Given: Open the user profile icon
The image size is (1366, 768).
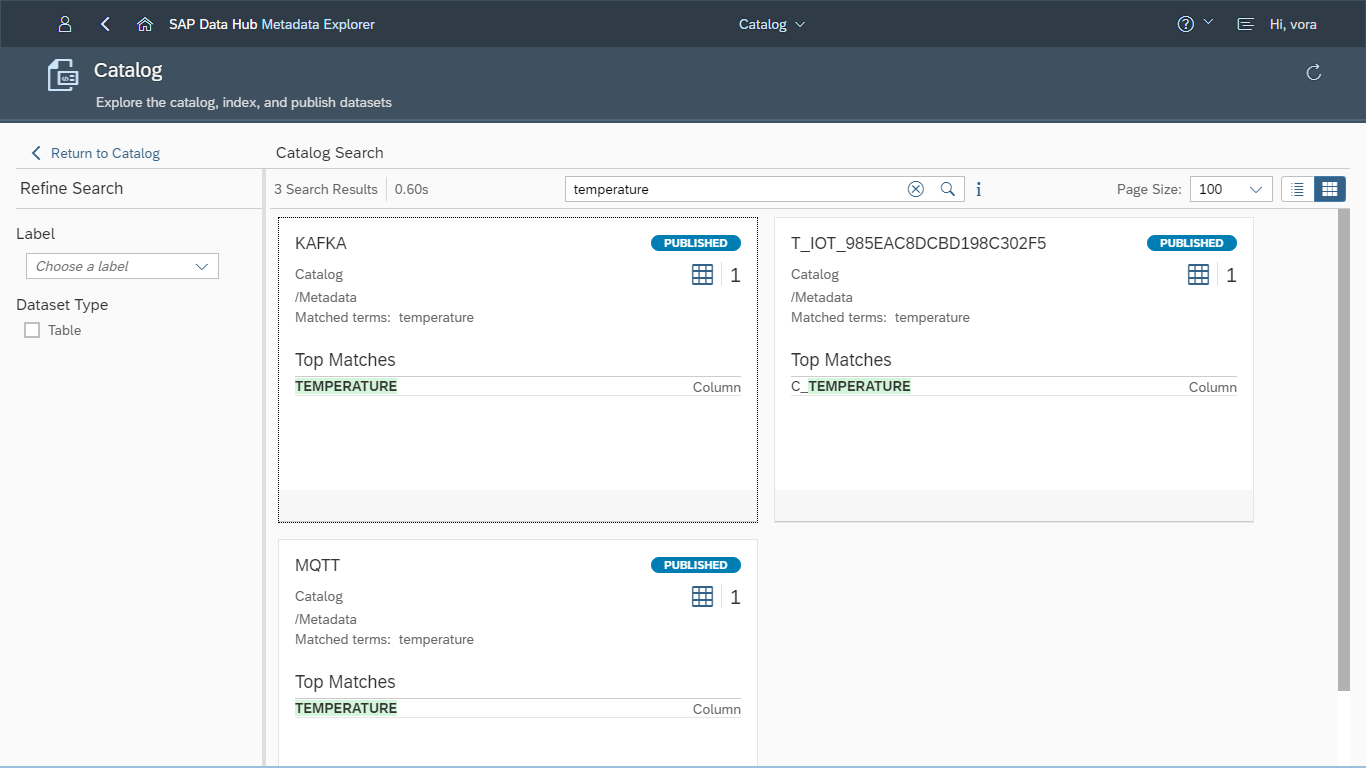Looking at the screenshot, I should [x=65, y=23].
